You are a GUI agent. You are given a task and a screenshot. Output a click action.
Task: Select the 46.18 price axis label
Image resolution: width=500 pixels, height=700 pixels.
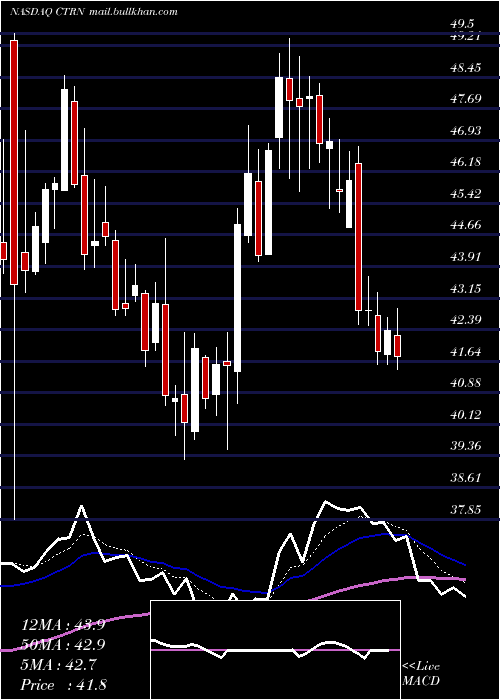(466, 162)
